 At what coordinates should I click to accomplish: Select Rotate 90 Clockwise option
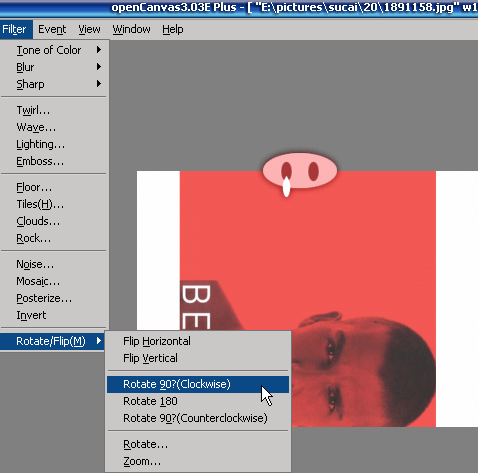point(198,384)
